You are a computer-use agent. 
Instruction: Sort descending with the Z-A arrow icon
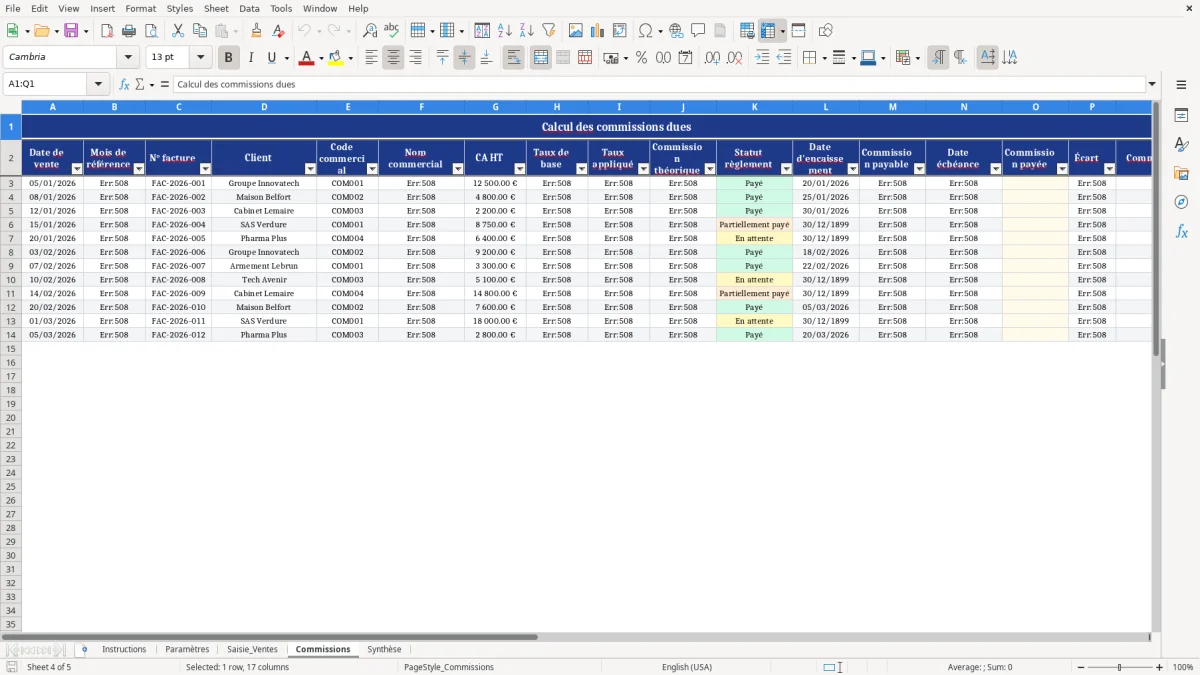pos(526,31)
